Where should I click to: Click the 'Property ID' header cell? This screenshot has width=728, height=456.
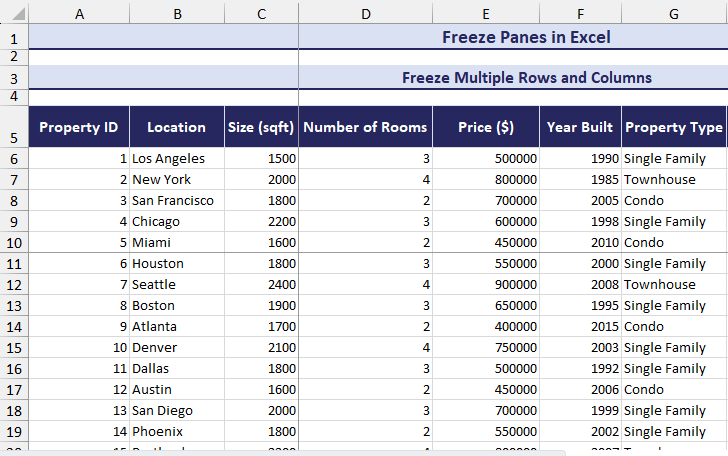pyautogui.click(x=79, y=127)
